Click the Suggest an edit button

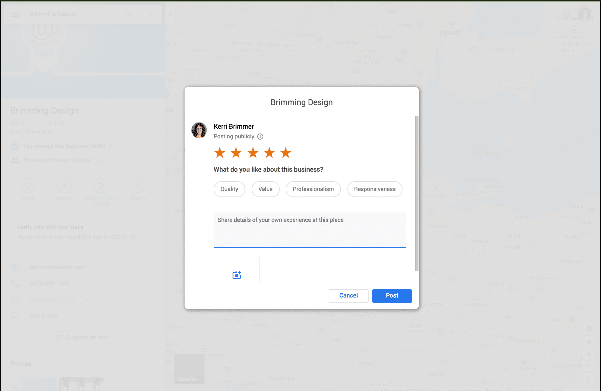click(x=82, y=337)
